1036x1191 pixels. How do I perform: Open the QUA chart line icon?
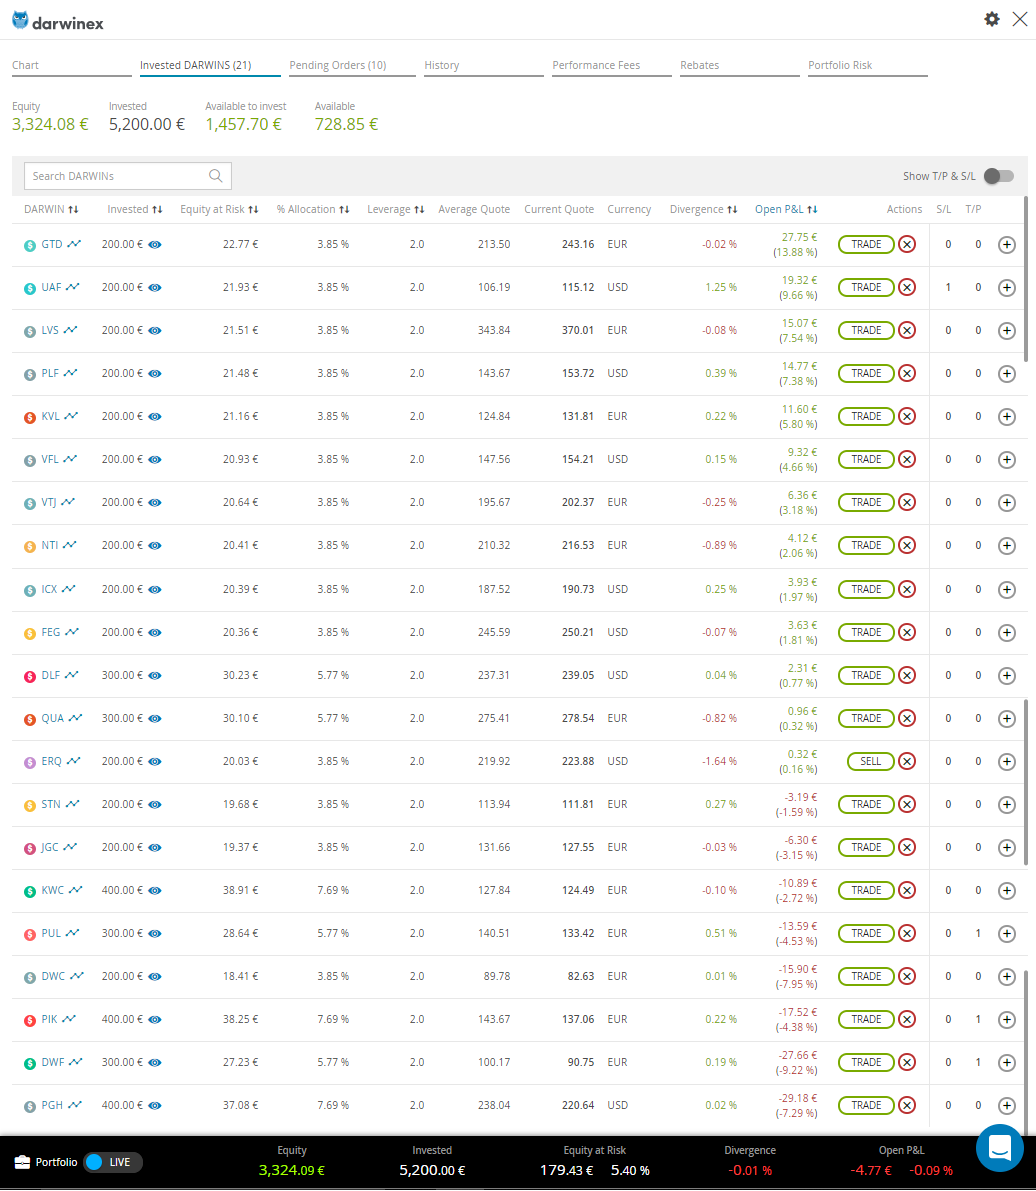[75, 718]
